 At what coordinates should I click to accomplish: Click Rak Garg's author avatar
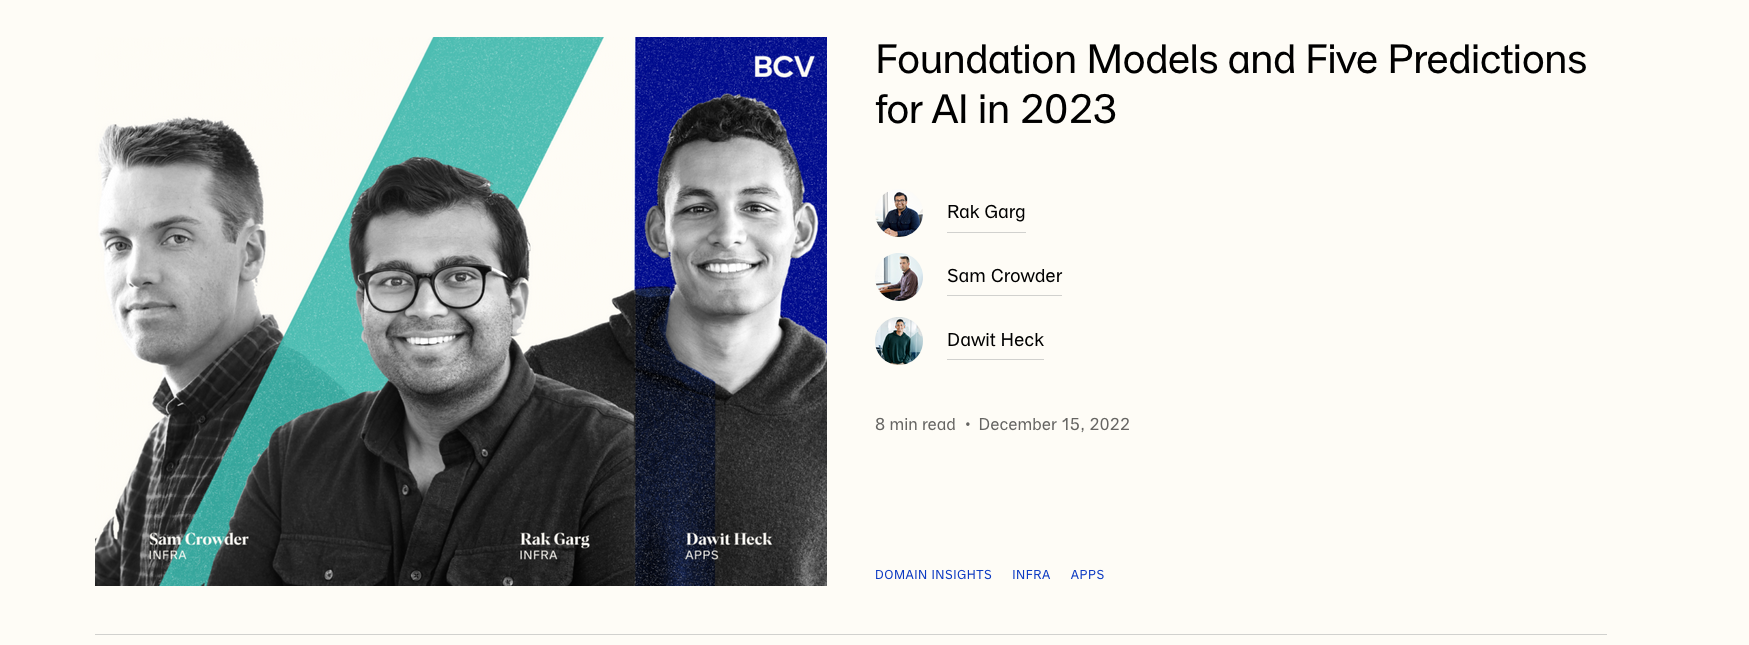coord(899,213)
